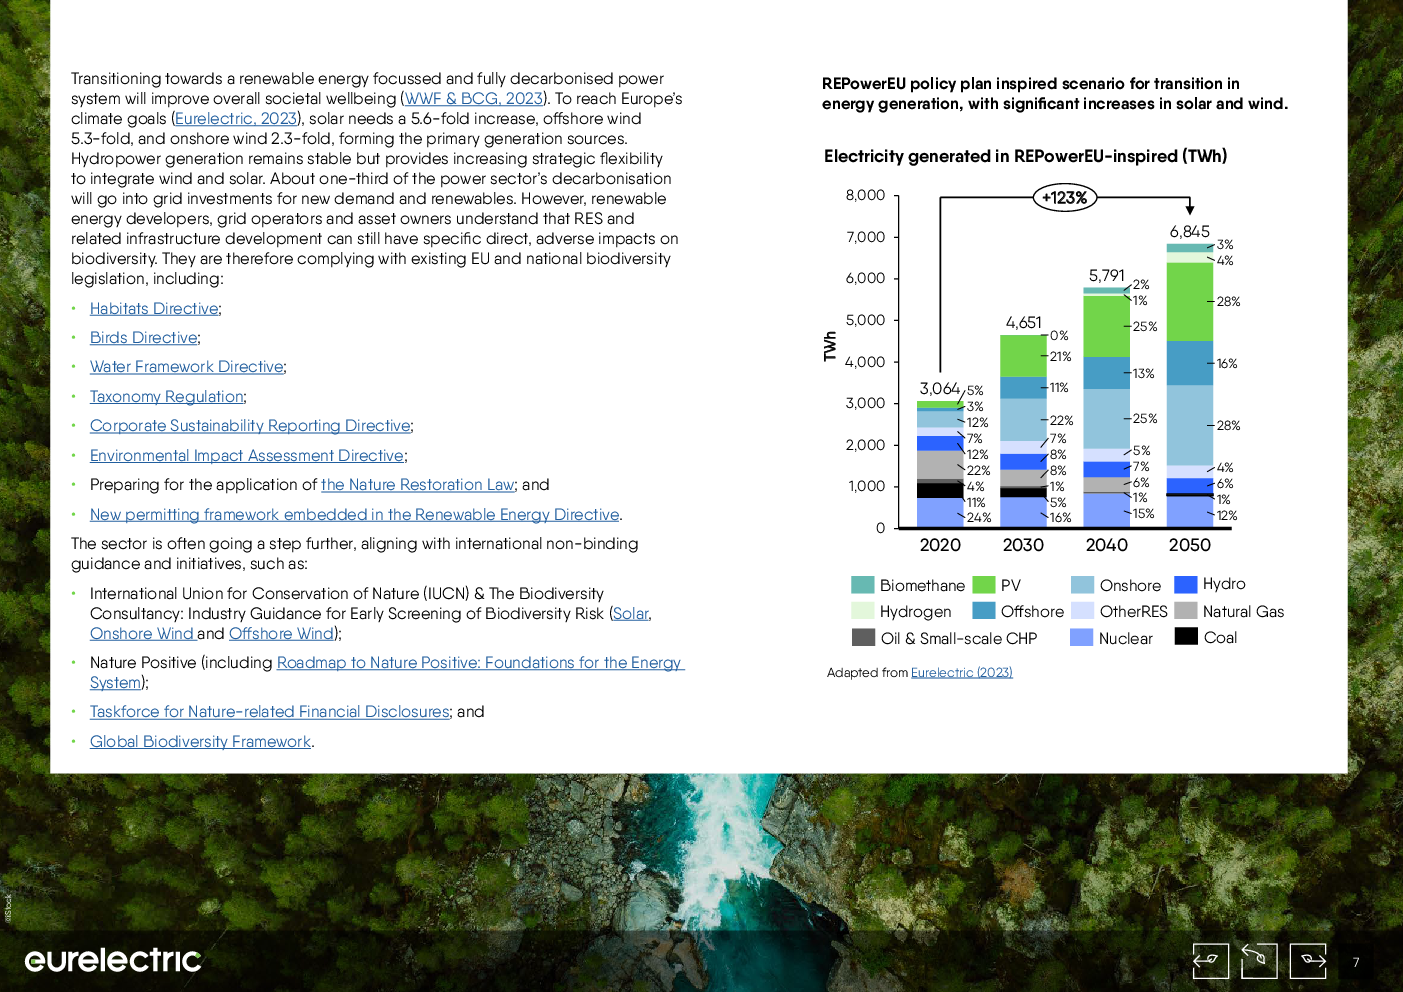The image size is (1403, 992).
Task: Click the Nuclear legend label
Action: [1126, 639]
